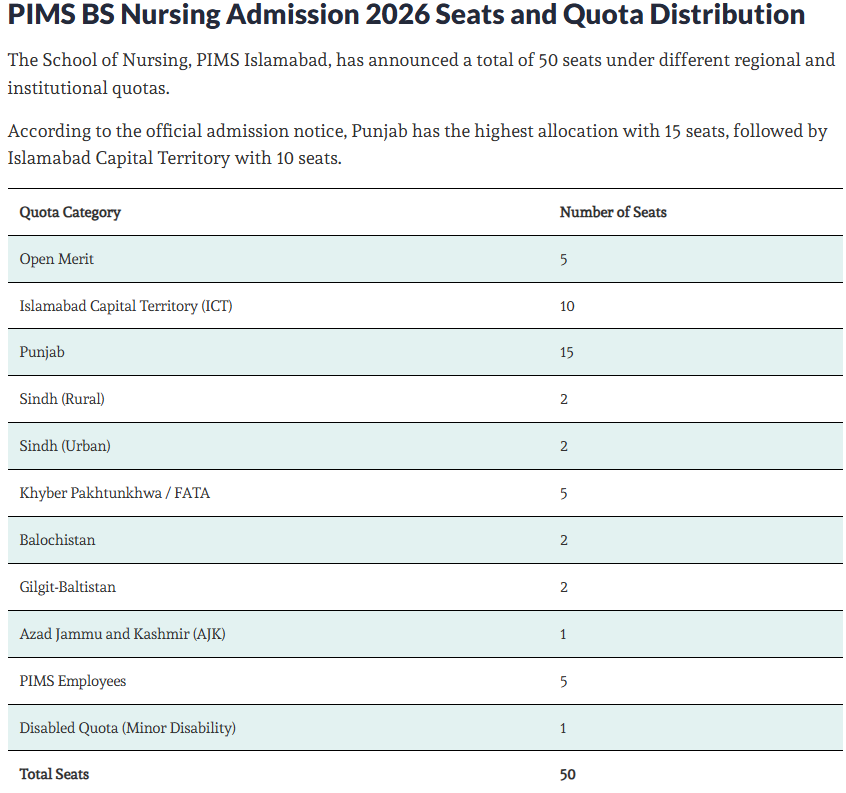
Task: Click the 'Gilgit-Baltistan' cell
Action: pos(67,587)
